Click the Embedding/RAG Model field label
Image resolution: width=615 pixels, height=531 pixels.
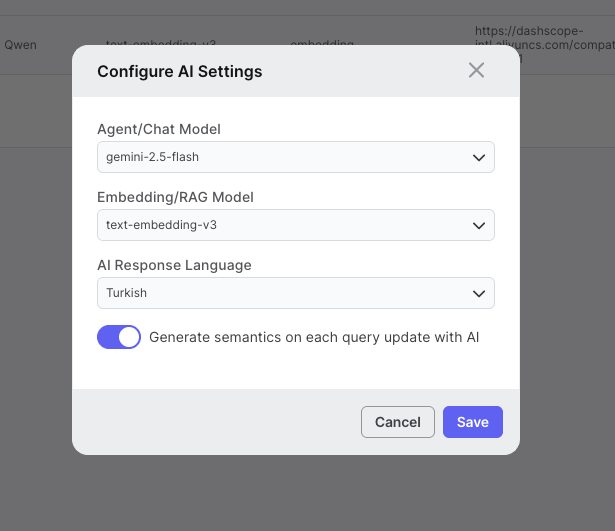pos(175,197)
